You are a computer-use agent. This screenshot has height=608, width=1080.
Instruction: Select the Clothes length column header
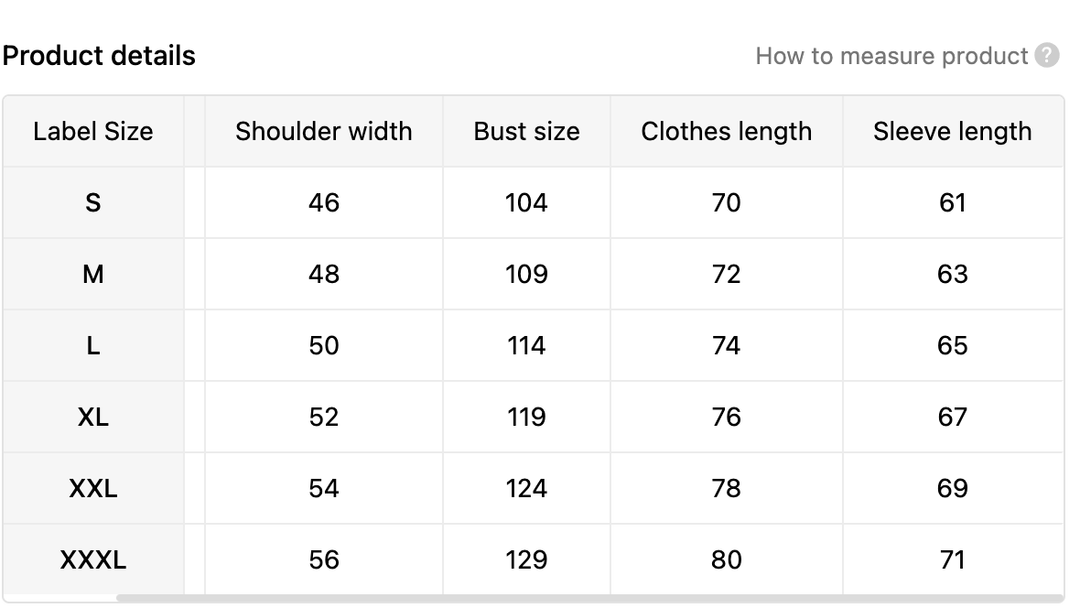point(726,131)
